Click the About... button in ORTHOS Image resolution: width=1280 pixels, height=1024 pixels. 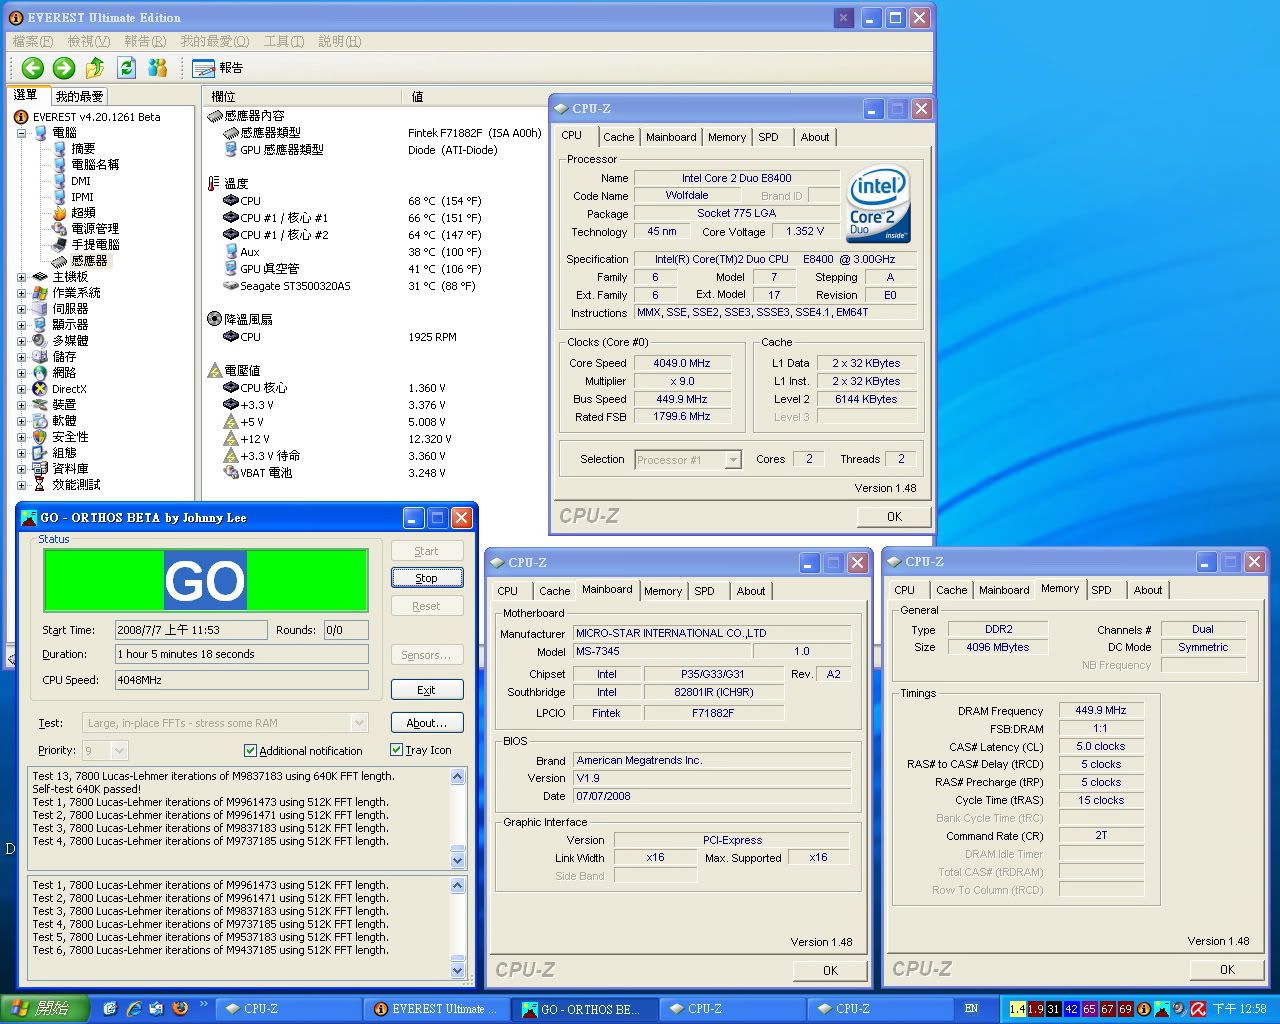426,723
